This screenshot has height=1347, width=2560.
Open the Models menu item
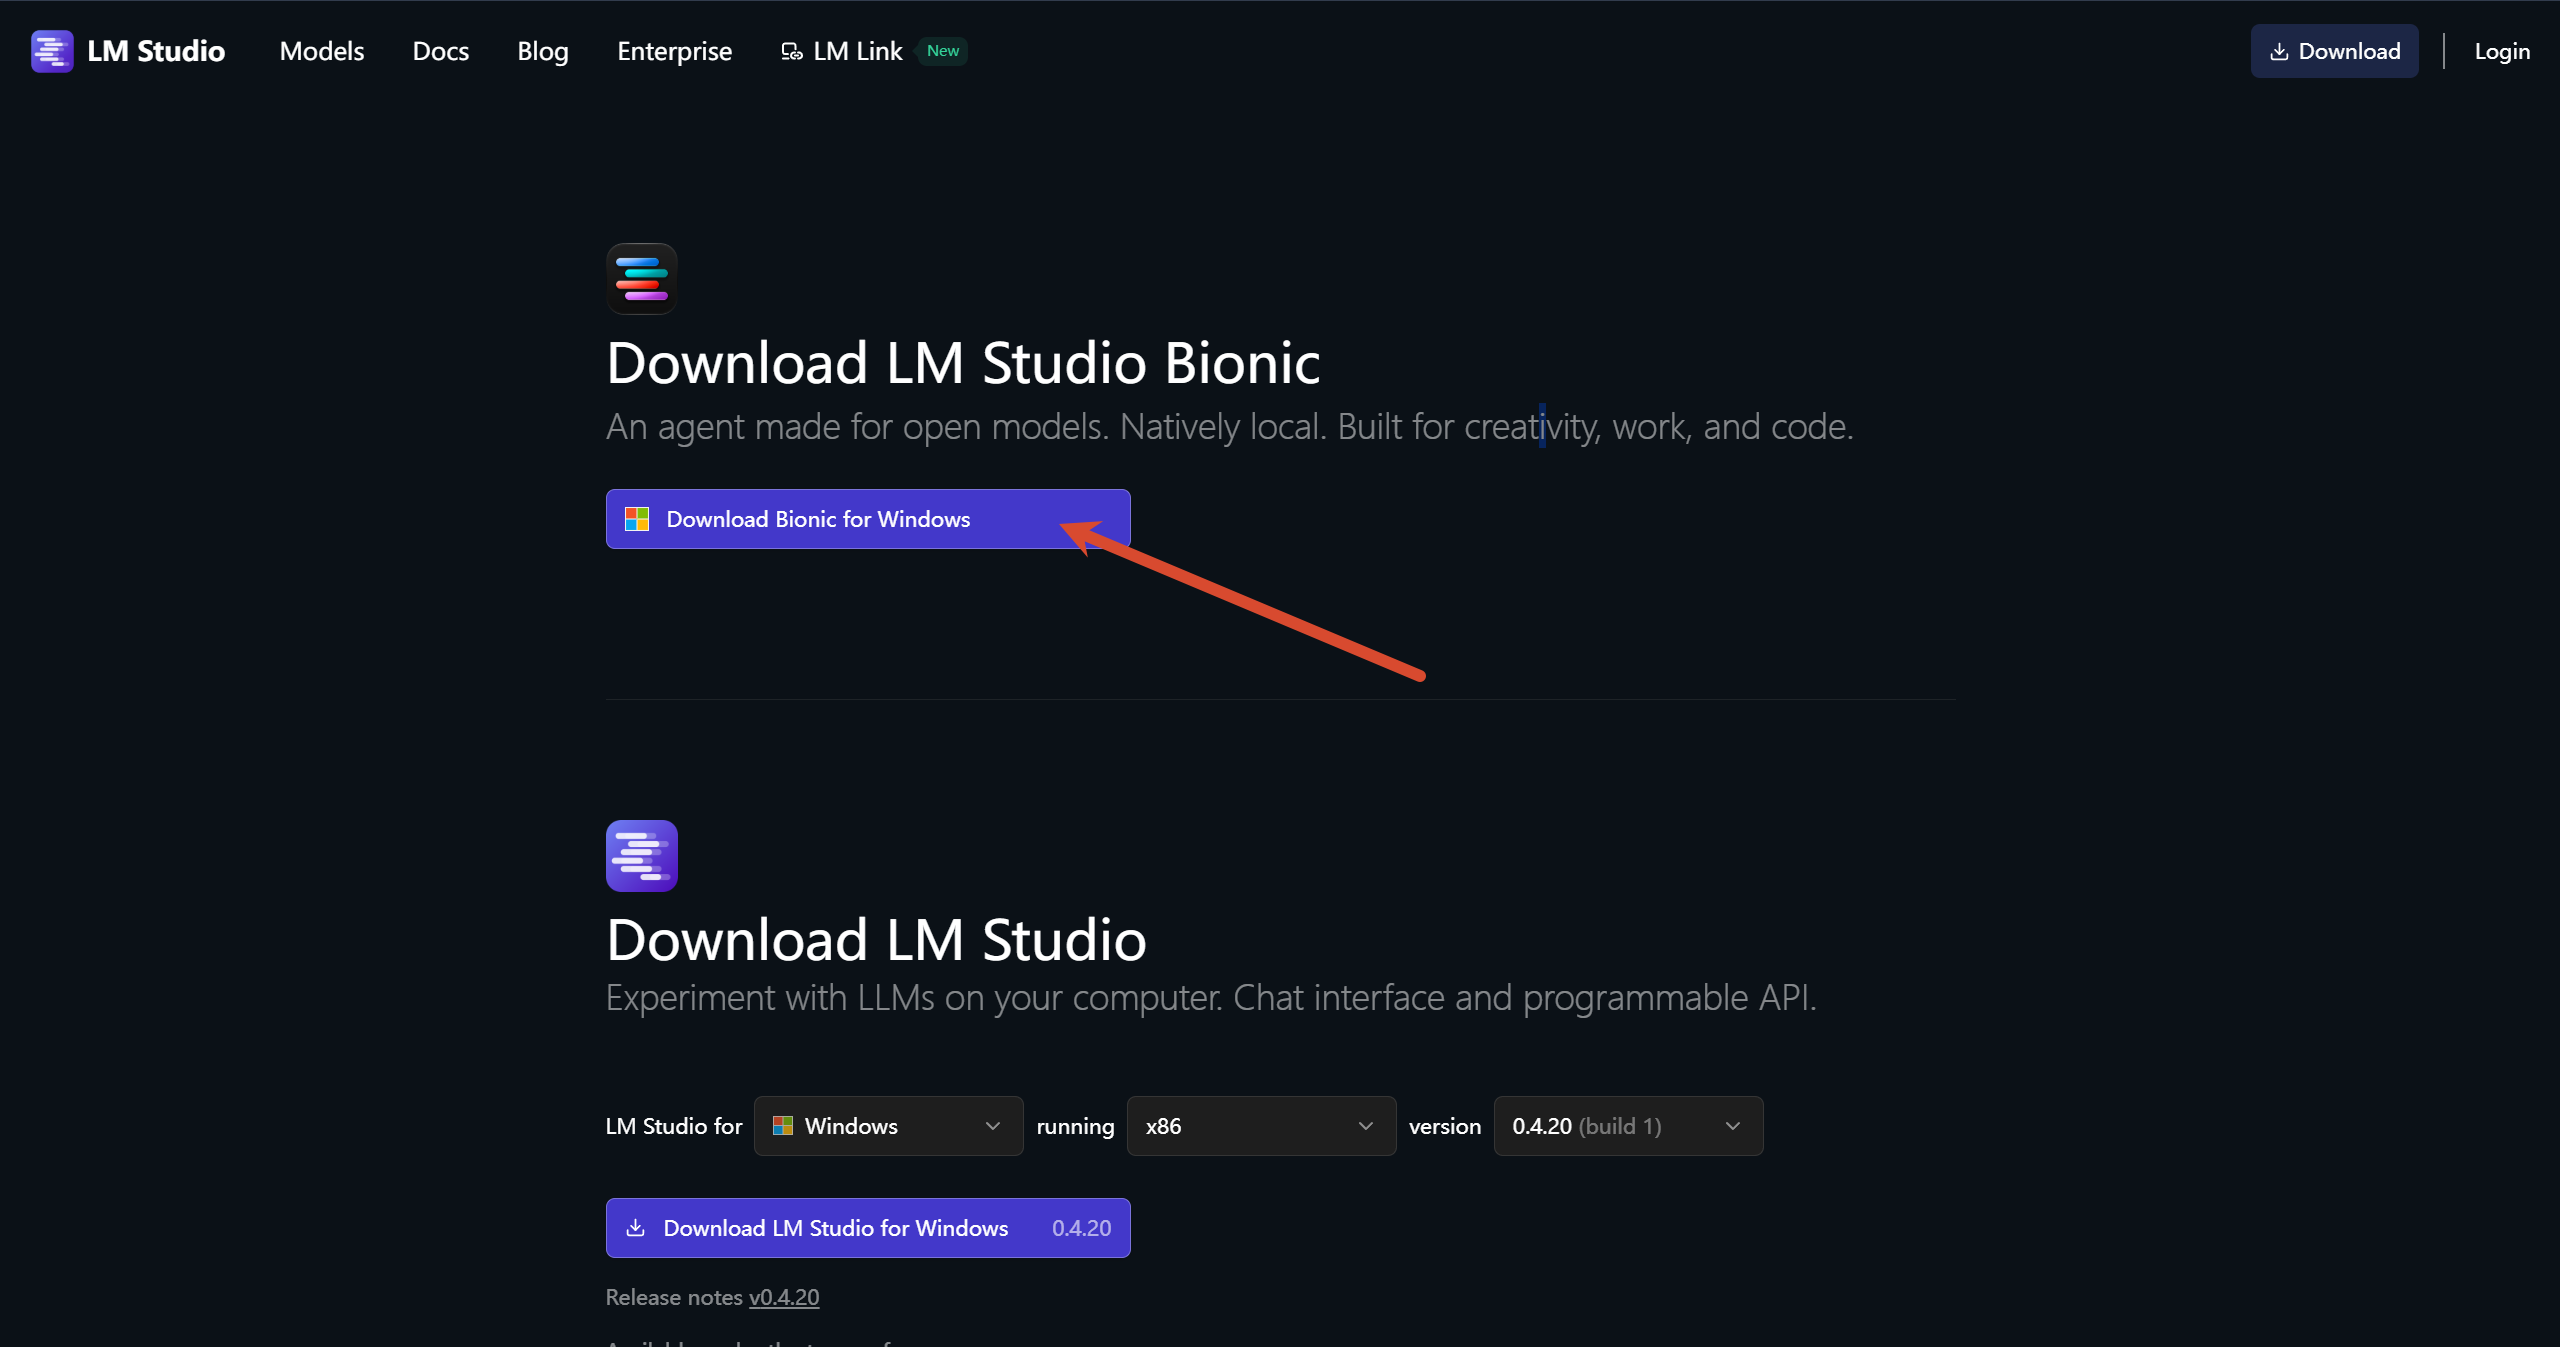pos(322,51)
